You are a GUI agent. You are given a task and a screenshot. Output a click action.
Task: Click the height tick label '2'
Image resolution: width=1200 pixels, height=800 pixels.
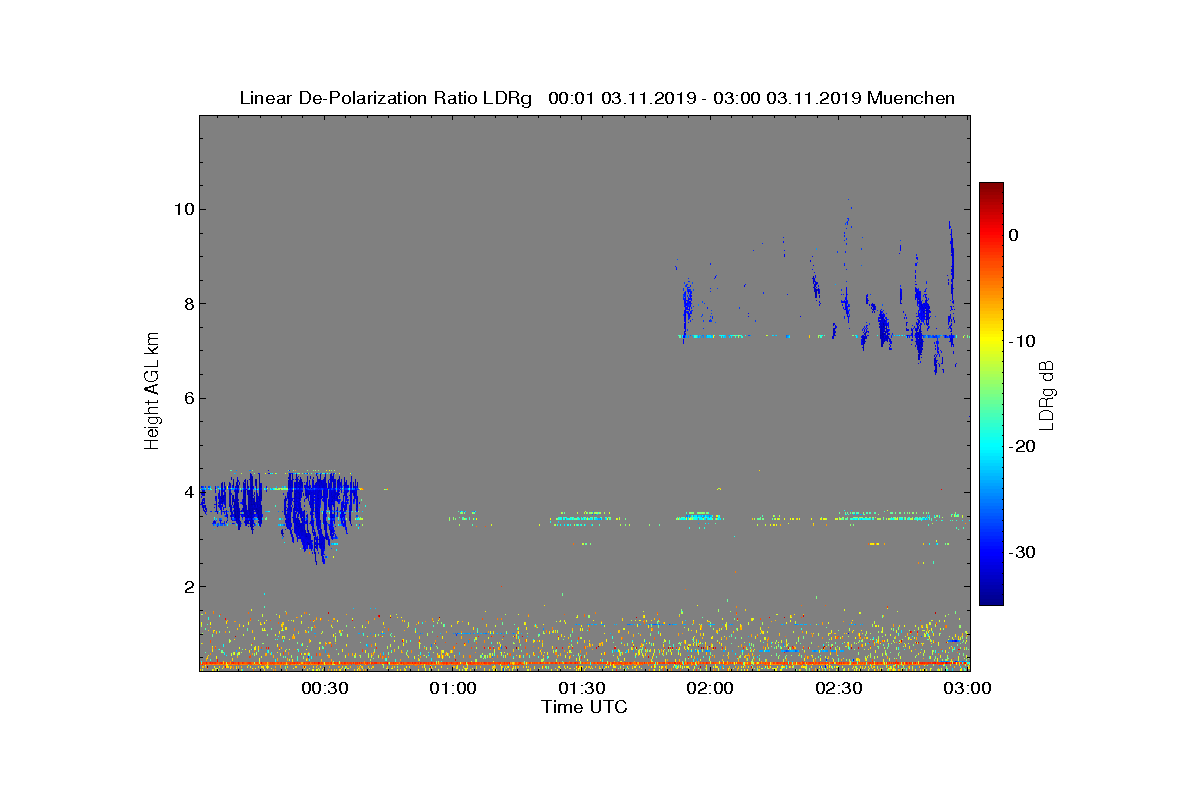[188, 587]
